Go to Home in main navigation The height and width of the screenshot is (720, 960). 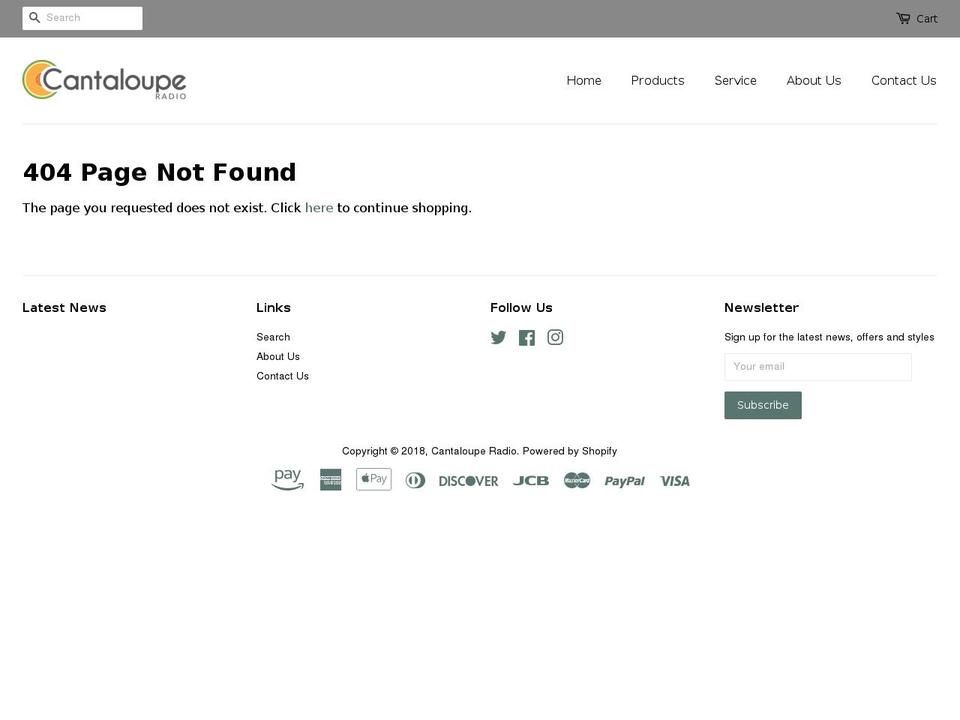[583, 80]
